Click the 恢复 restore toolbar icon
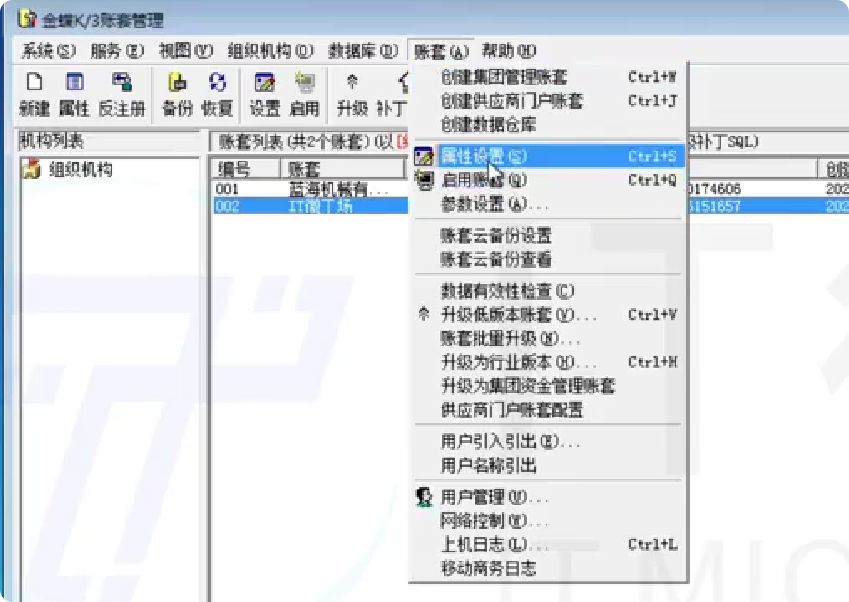849x602 pixels. click(x=217, y=94)
